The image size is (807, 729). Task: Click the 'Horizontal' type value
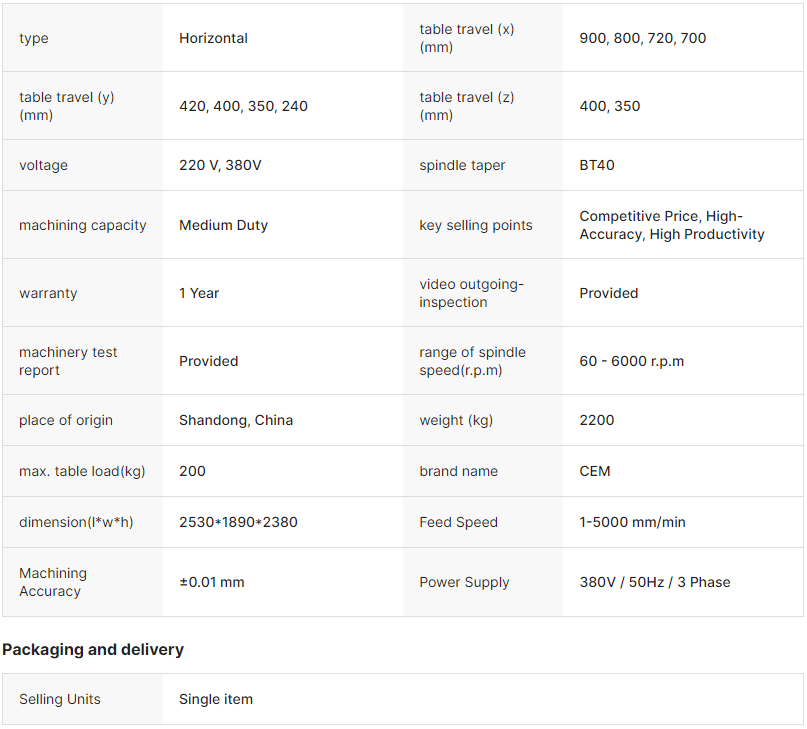click(x=213, y=38)
